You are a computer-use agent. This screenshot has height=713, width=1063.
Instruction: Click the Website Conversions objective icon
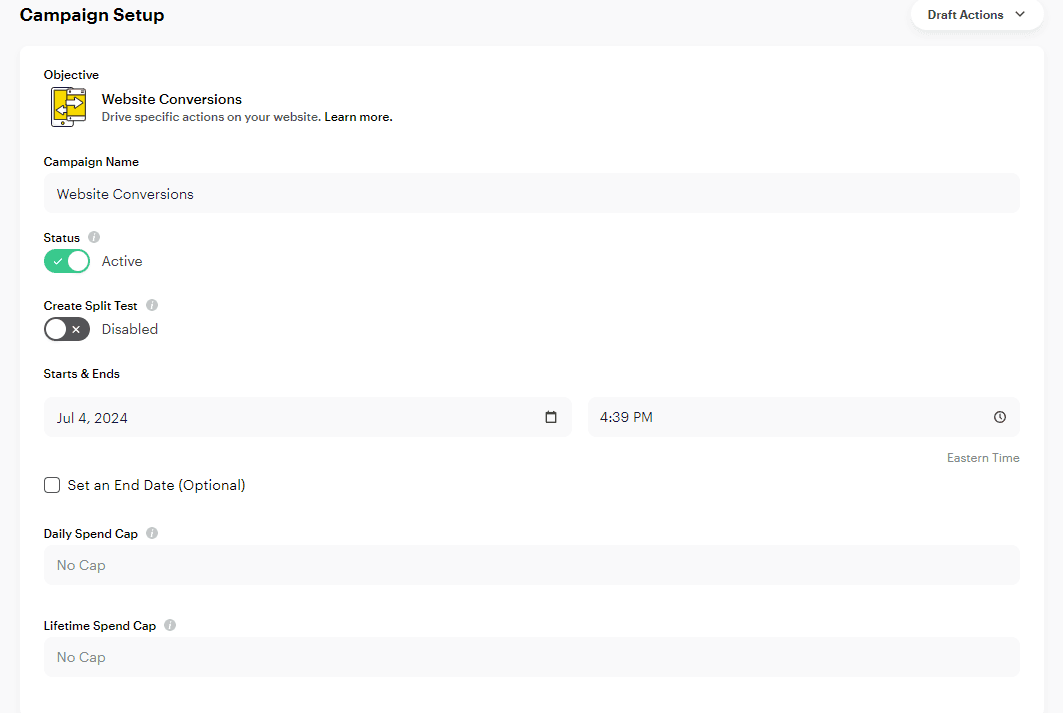67,107
